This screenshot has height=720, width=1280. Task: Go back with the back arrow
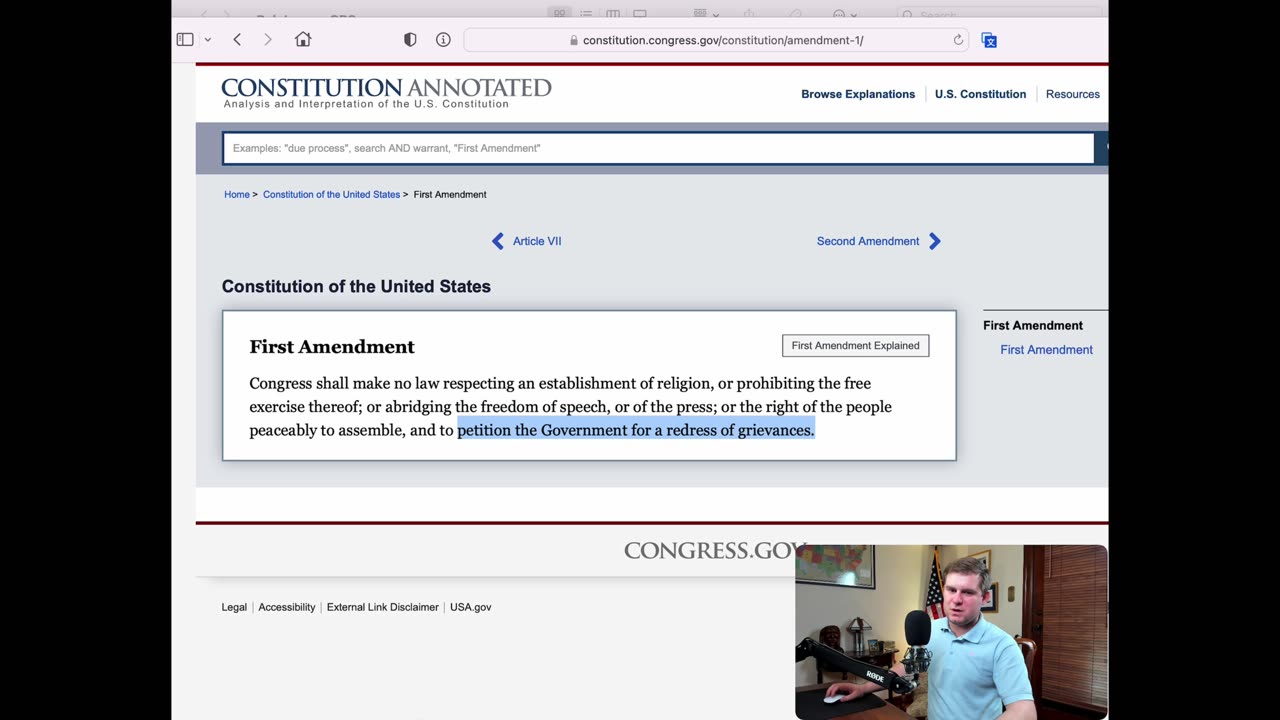click(x=237, y=40)
